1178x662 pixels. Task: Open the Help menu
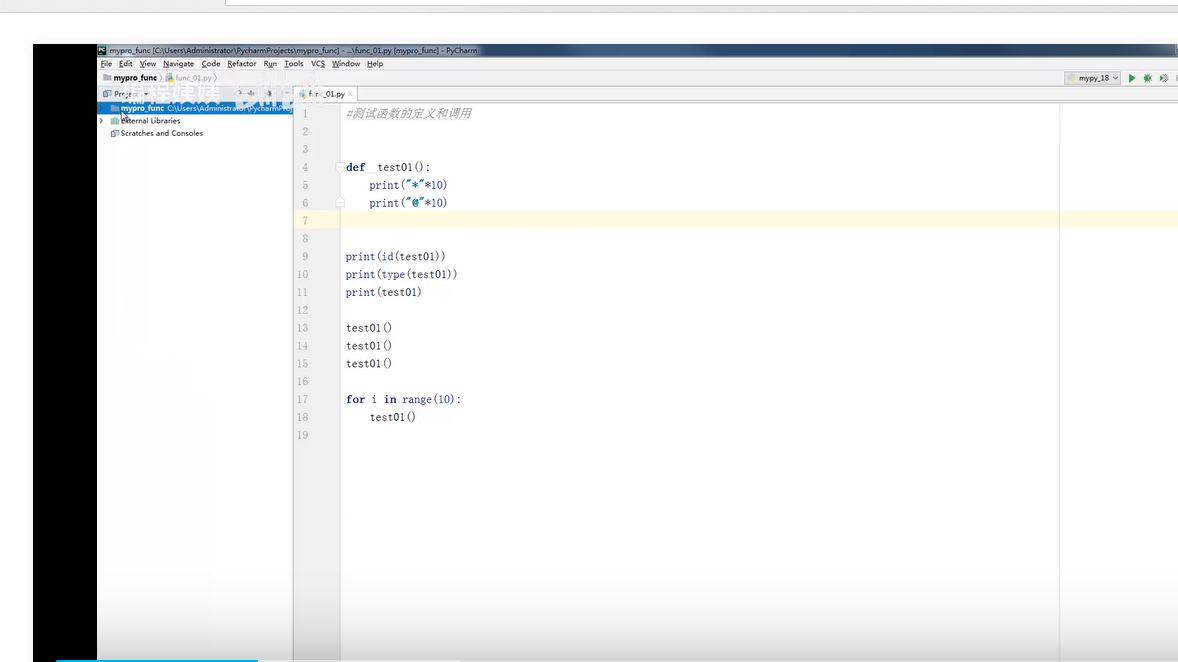tap(375, 64)
